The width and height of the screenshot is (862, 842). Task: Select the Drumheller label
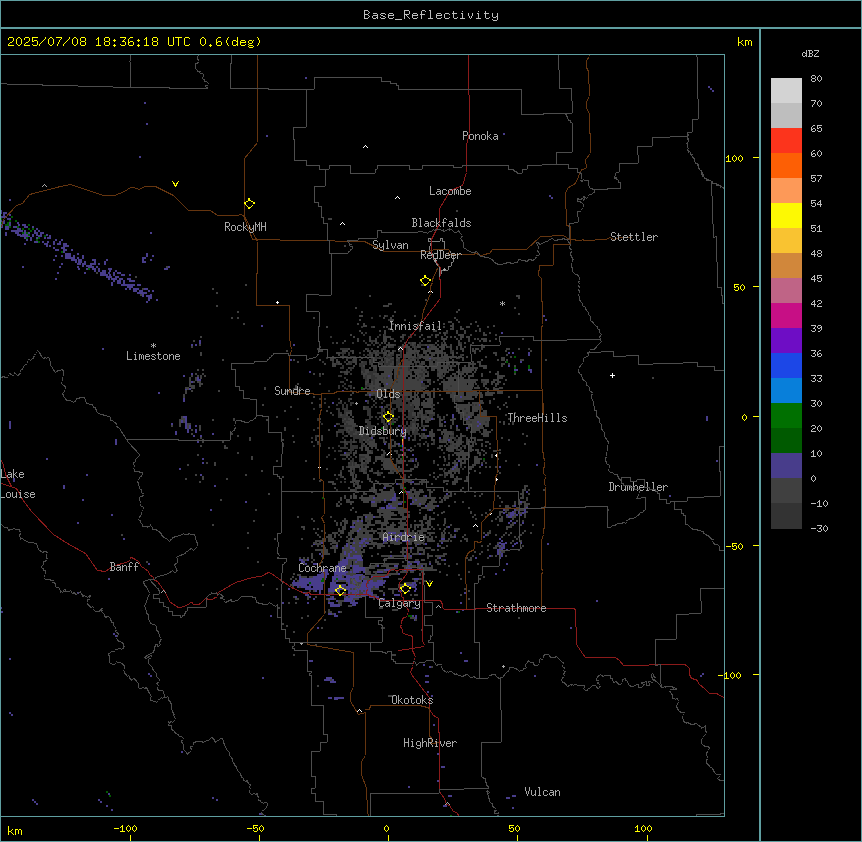(638, 487)
